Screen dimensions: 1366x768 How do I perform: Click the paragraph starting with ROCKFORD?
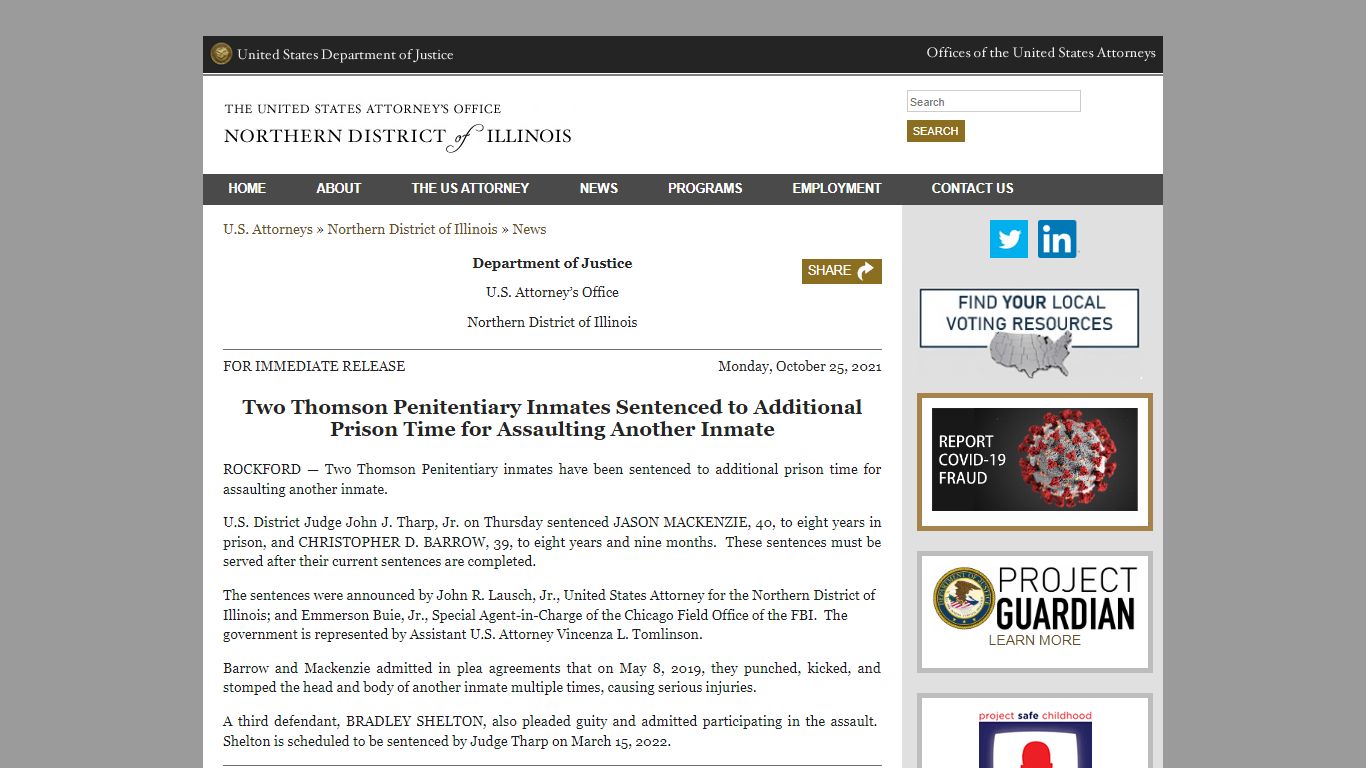(552, 479)
